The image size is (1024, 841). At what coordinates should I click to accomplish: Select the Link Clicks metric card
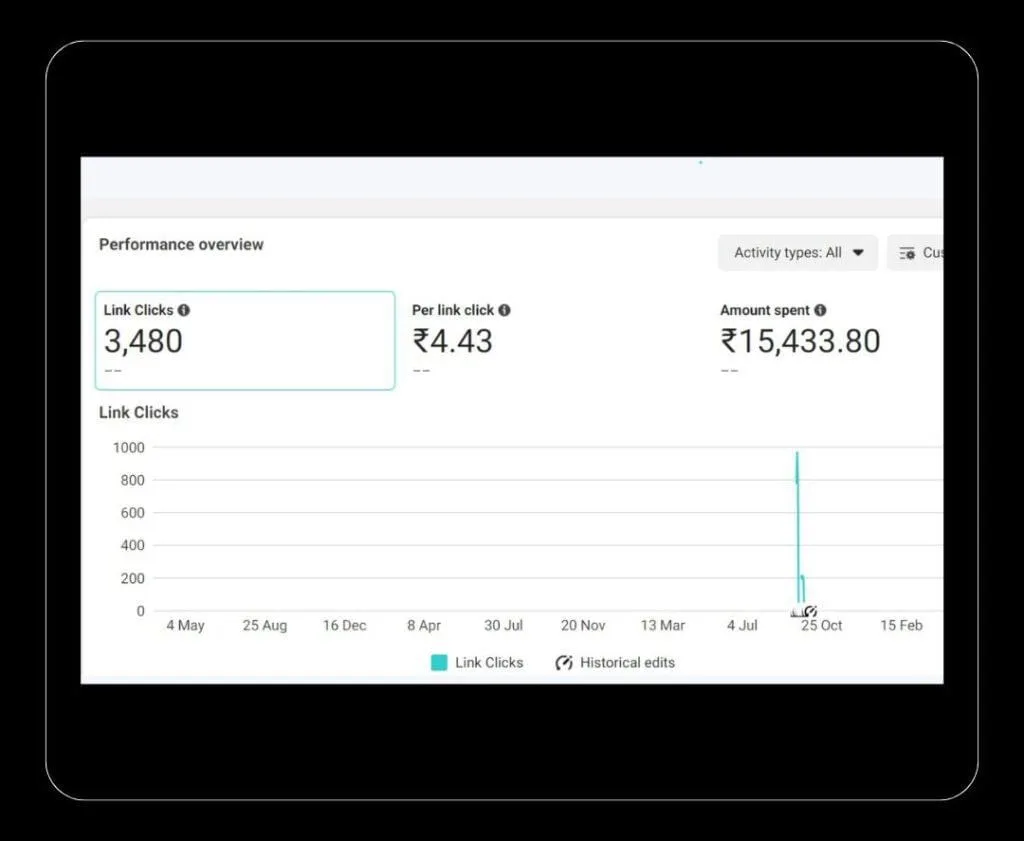[x=245, y=341]
